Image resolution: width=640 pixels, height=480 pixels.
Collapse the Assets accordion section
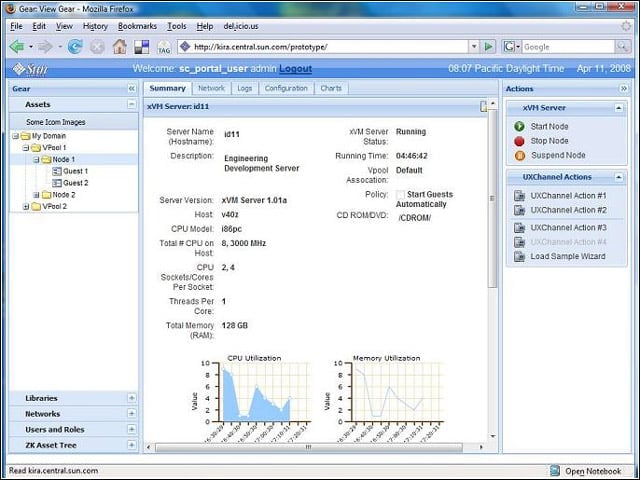pos(131,104)
